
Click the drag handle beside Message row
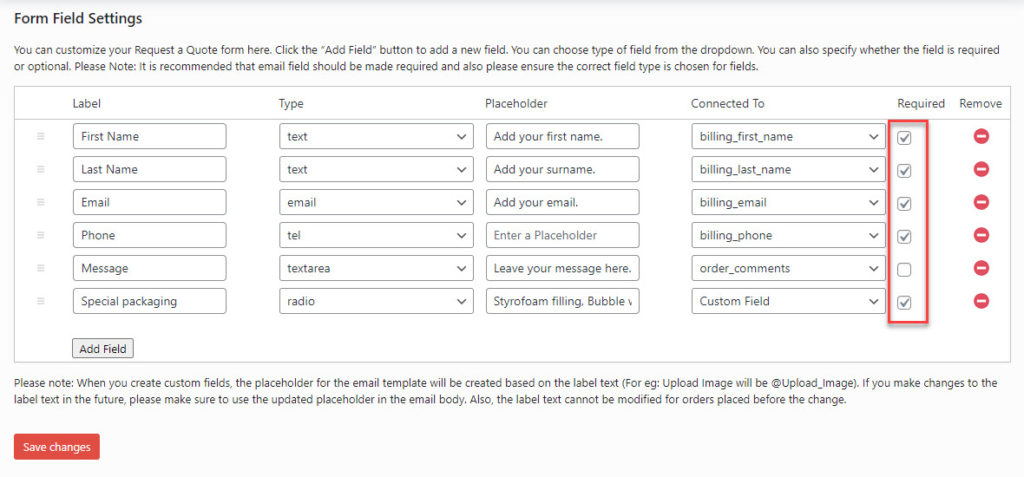tap(40, 268)
